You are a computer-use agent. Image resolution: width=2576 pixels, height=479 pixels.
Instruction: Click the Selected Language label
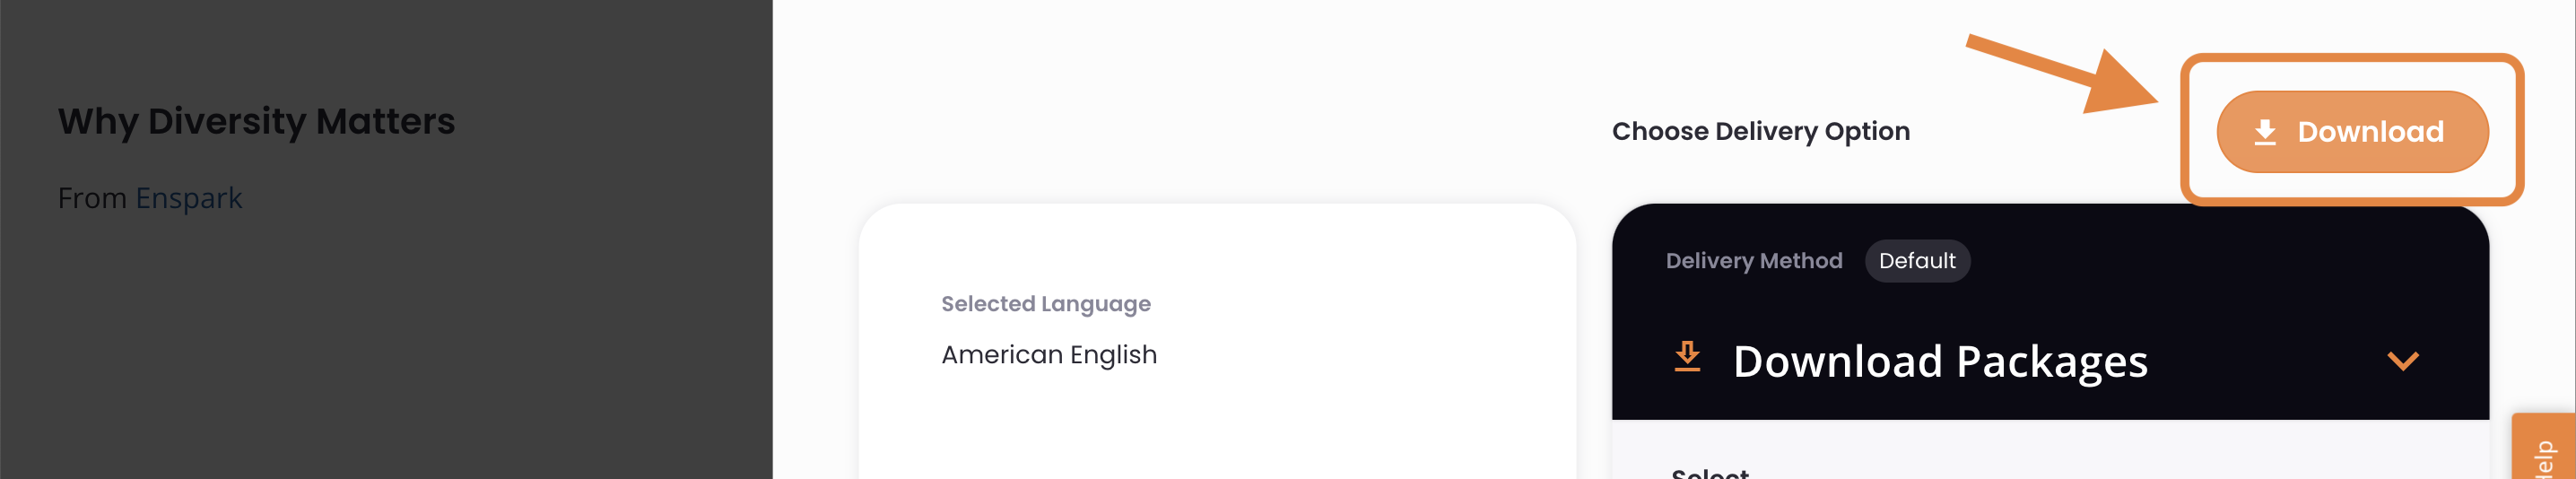tap(1046, 304)
